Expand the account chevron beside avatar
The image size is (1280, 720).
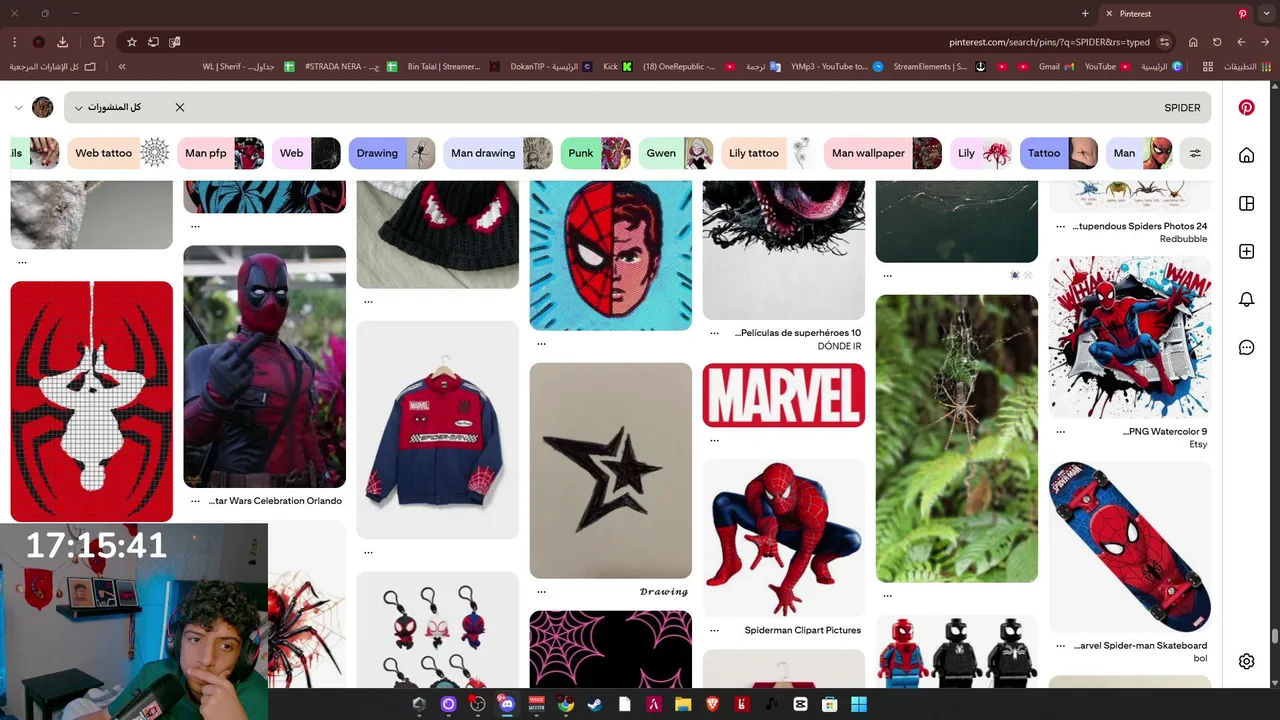pyautogui.click(x=19, y=107)
